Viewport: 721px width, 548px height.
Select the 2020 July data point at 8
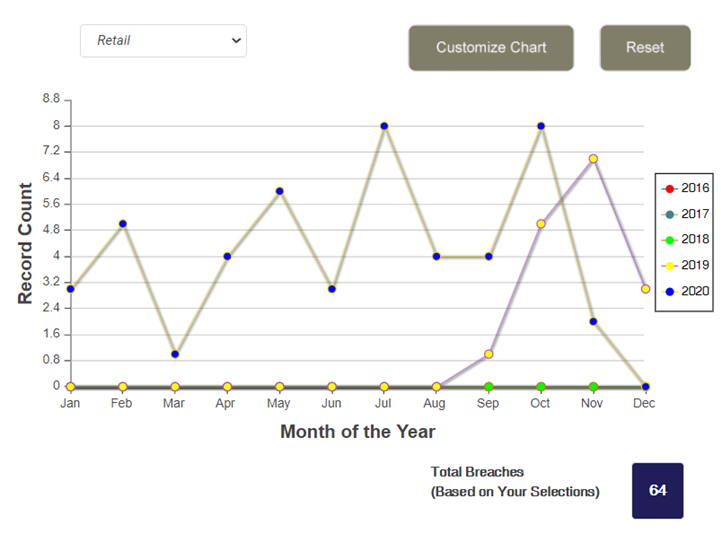pyautogui.click(x=384, y=126)
